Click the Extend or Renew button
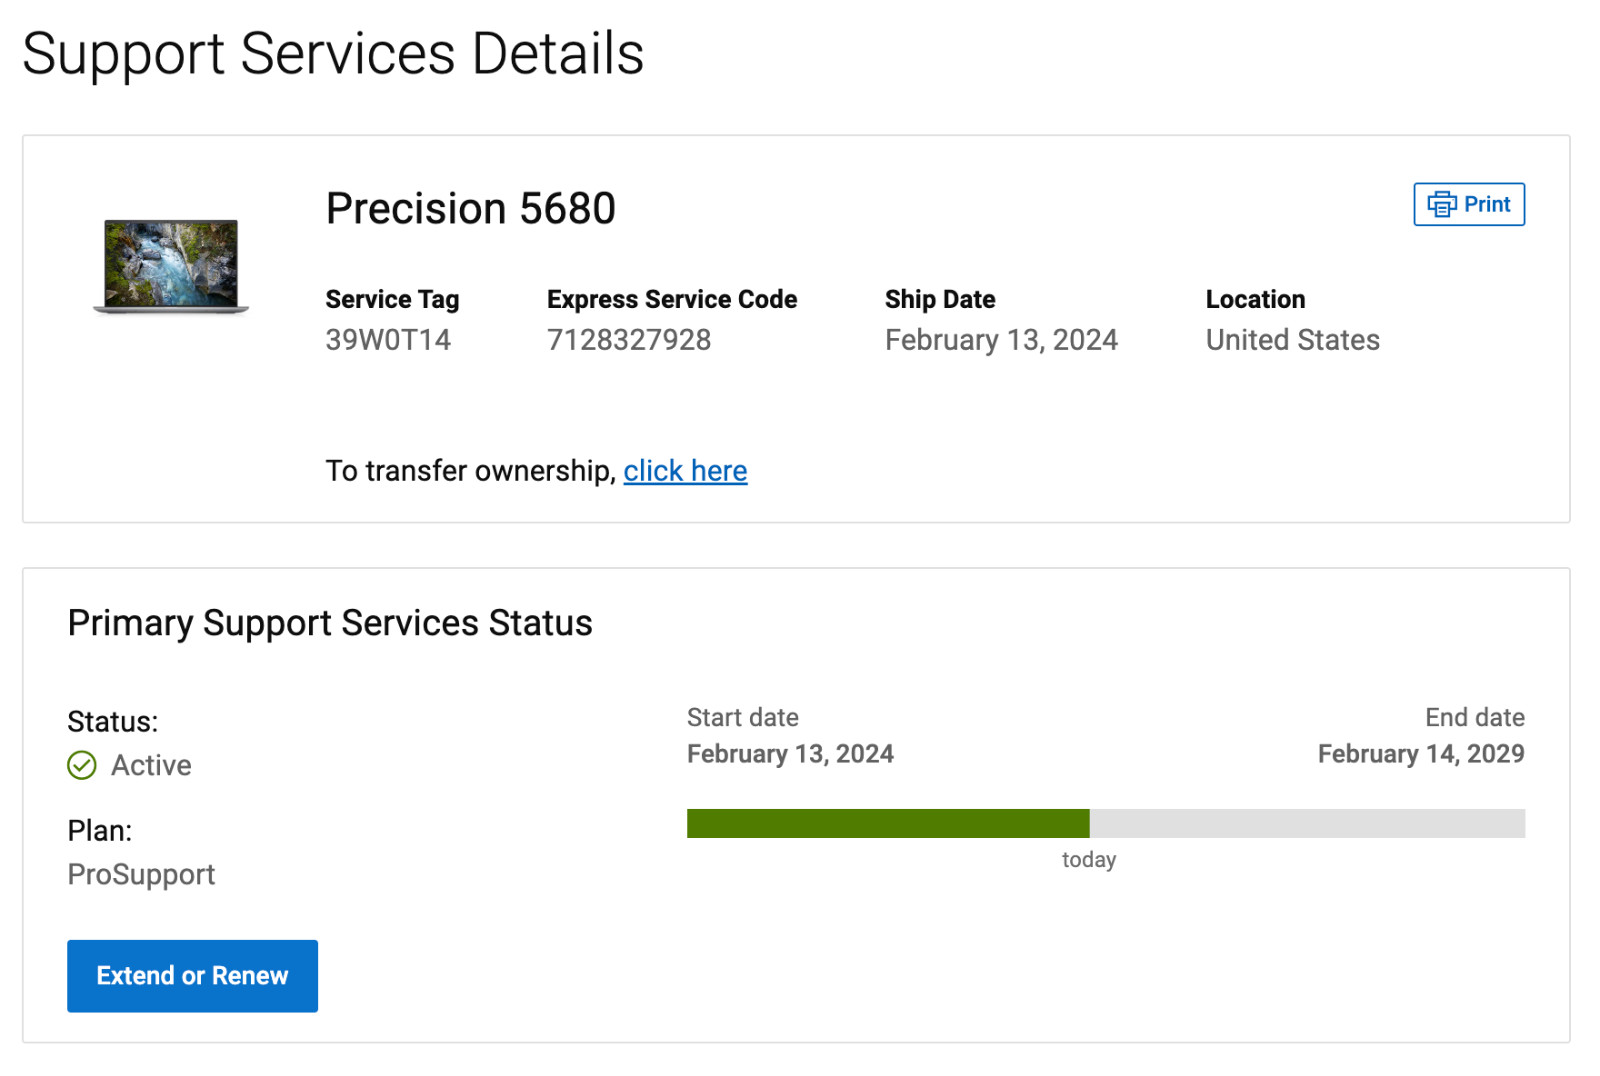Image resolution: width=1600 pixels, height=1076 pixels. click(x=192, y=975)
